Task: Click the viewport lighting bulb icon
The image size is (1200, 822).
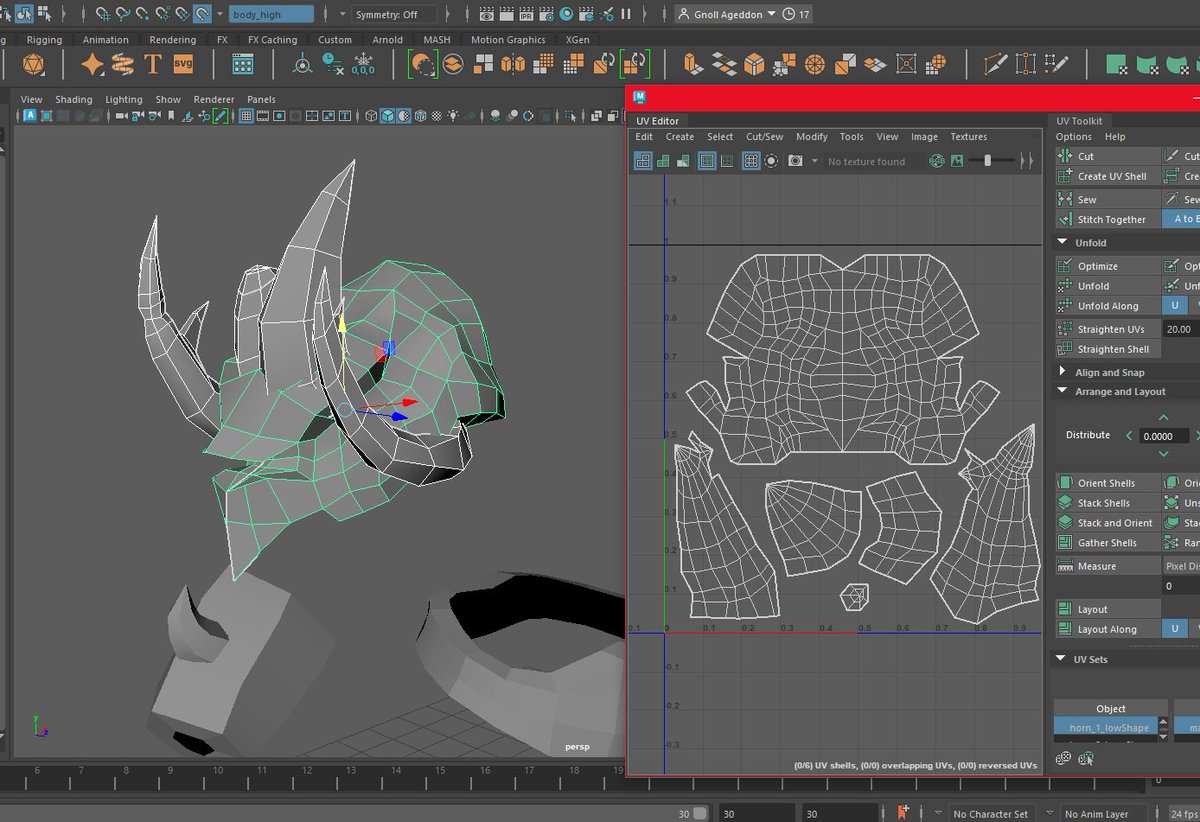Action: 451,115
